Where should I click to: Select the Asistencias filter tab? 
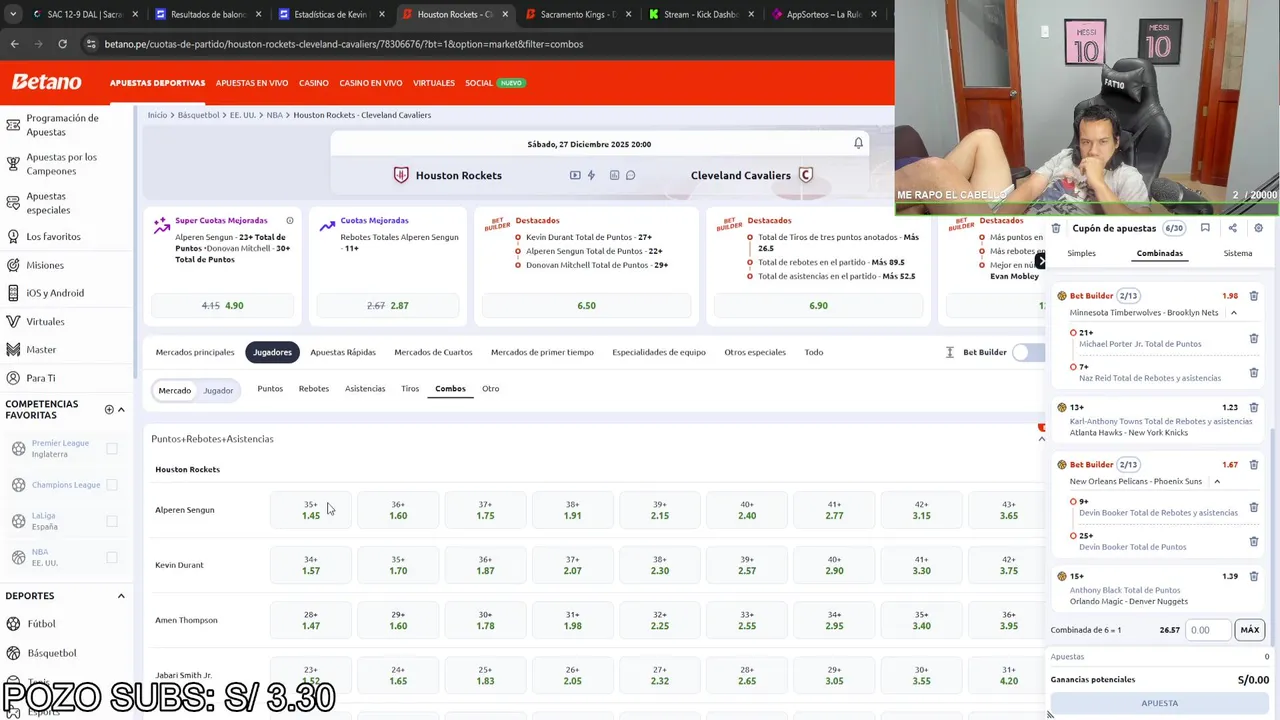coord(365,388)
